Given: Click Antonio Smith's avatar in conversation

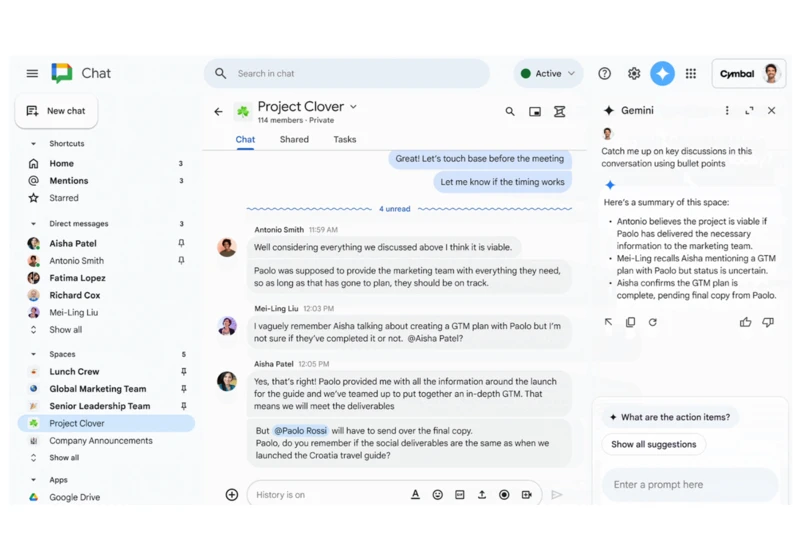Looking at the screenshot, I should 227,247.
